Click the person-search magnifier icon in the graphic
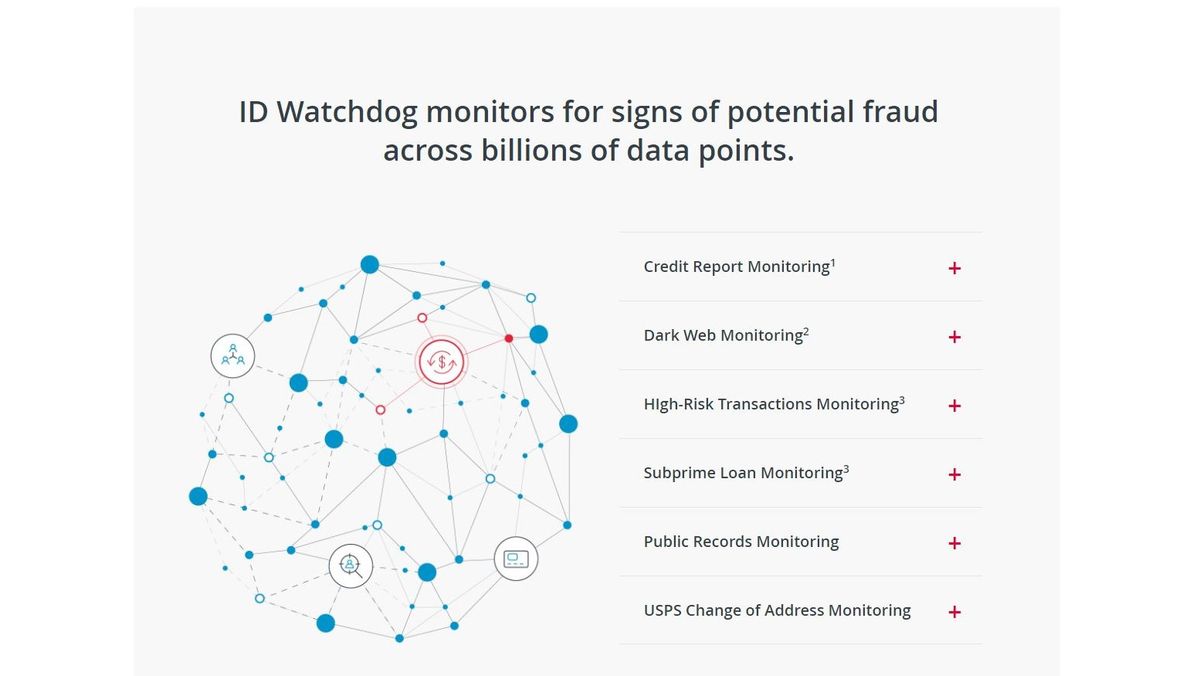Screen dimensions: 1200x676 pos(350,565)
